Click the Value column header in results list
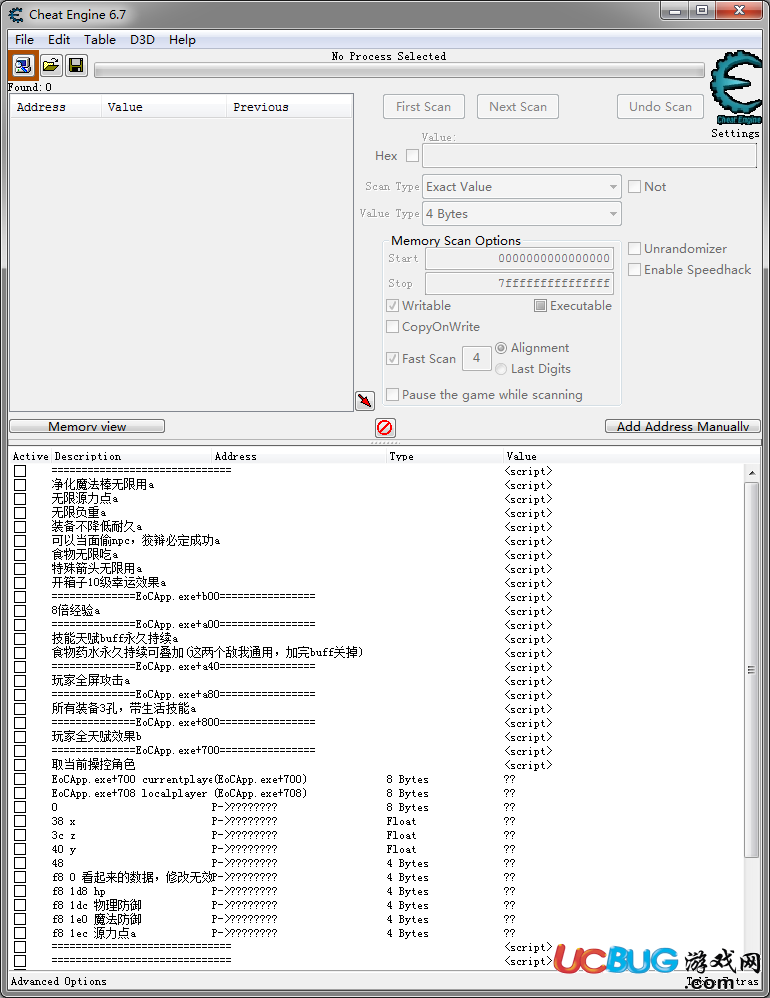This screenshot has width=770, height=998. point(164,107)
